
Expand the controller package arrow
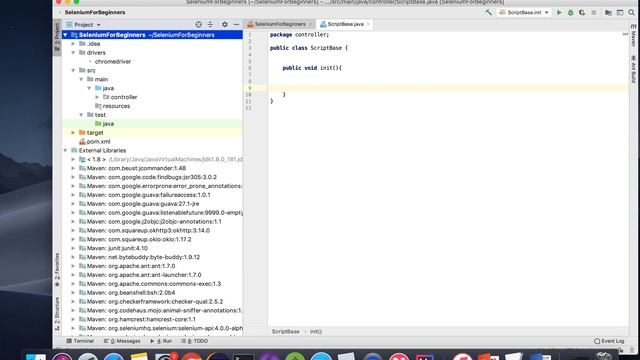97,97
